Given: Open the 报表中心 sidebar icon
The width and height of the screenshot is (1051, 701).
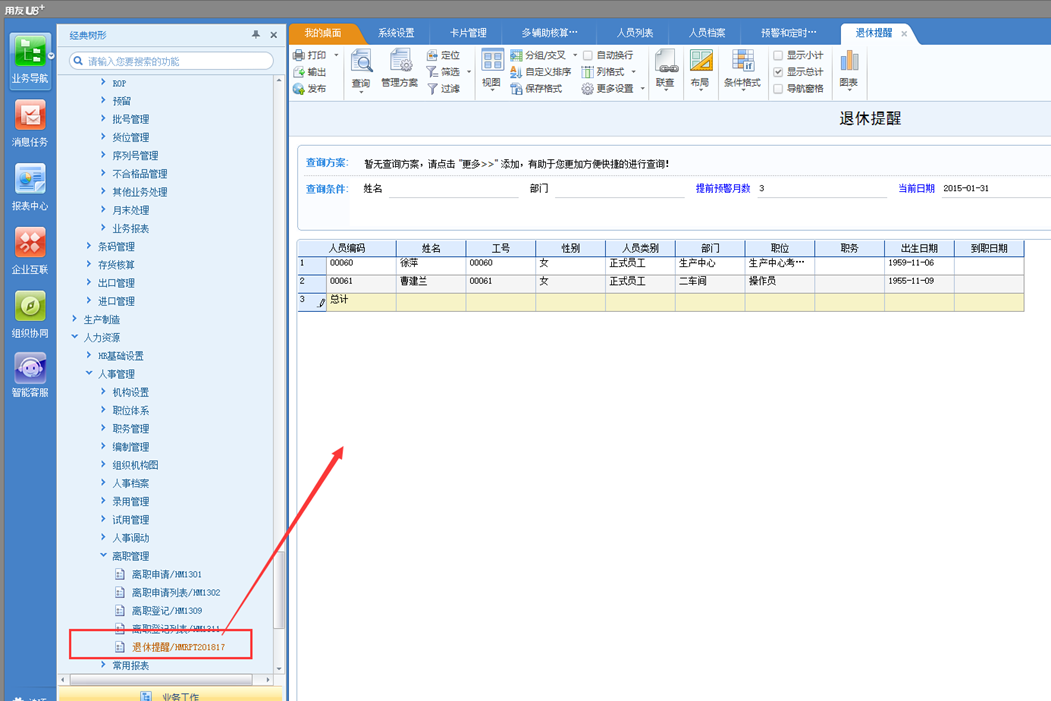Looking at the screenshot, I should 29,179.
